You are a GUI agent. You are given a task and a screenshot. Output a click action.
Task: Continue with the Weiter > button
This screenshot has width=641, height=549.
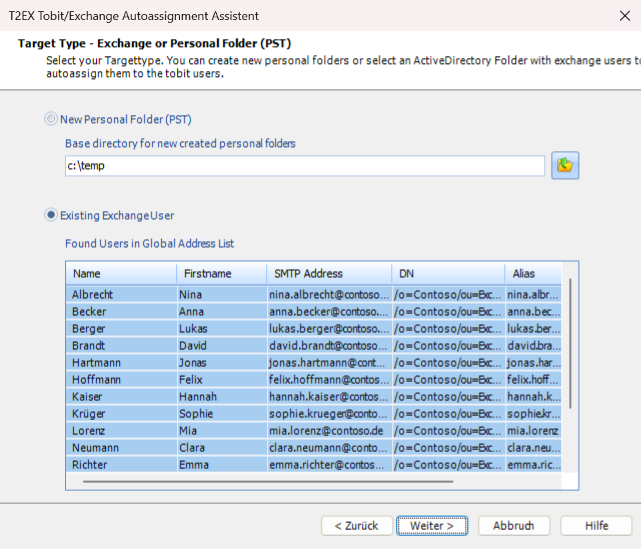432,526
